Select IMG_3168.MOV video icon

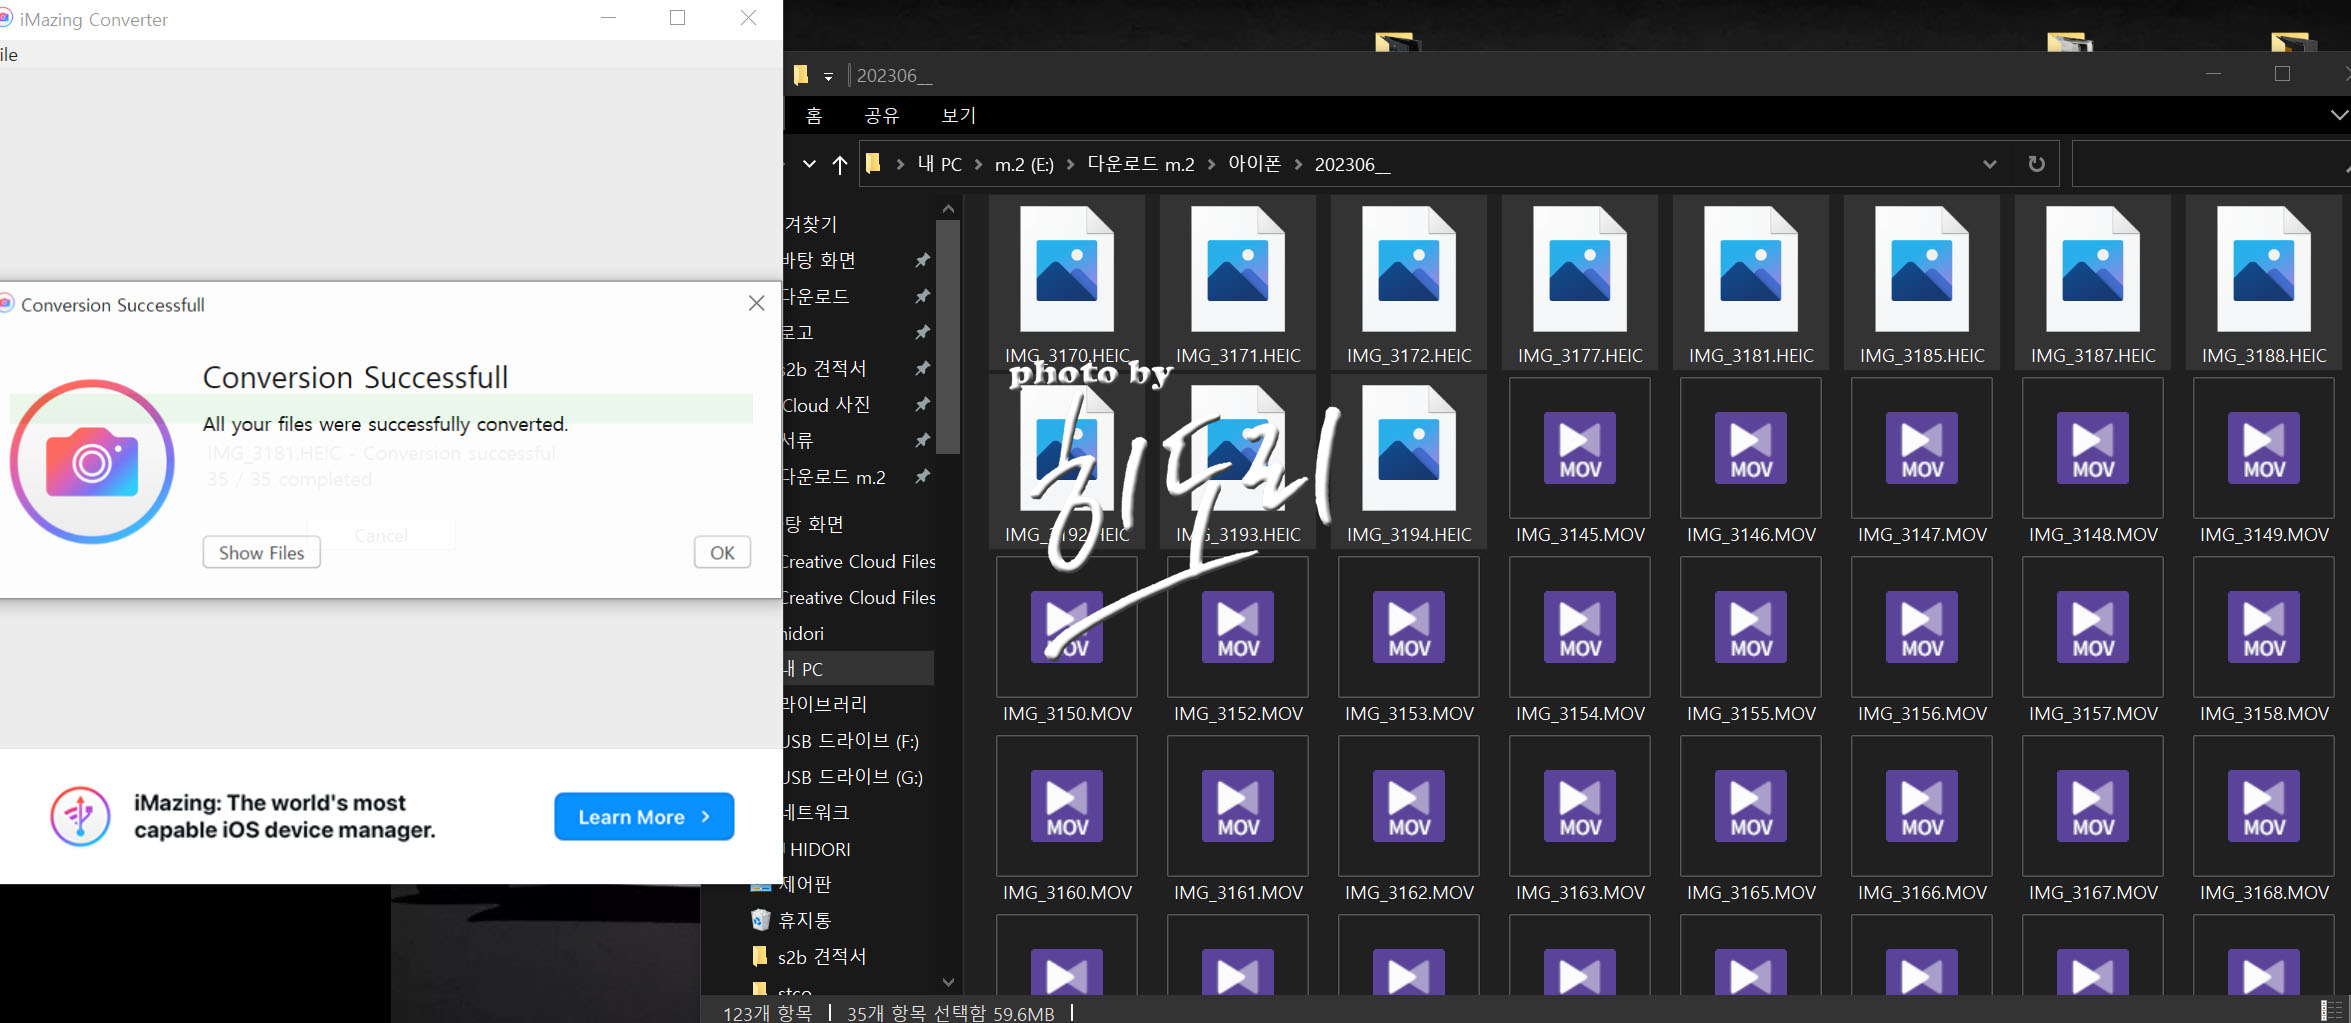point(2264,806)
